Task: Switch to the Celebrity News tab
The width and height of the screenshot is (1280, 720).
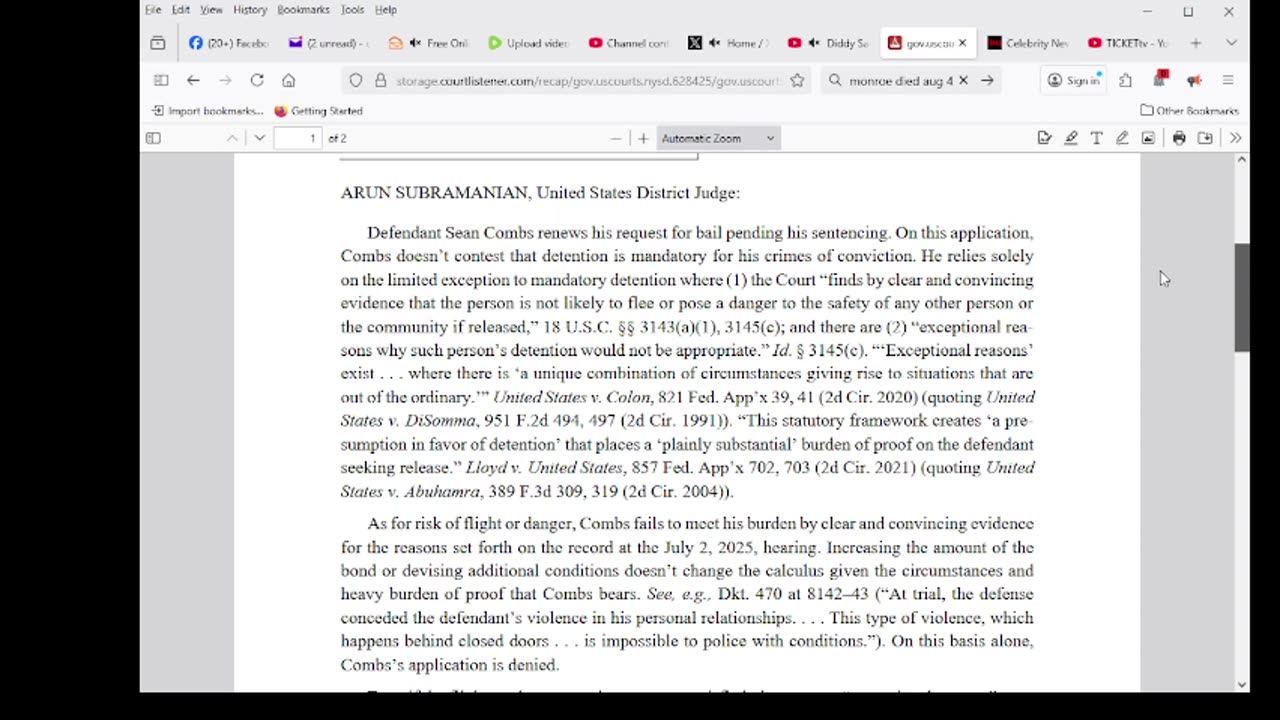Action: pyautogui.click(x=1029, y=43)
